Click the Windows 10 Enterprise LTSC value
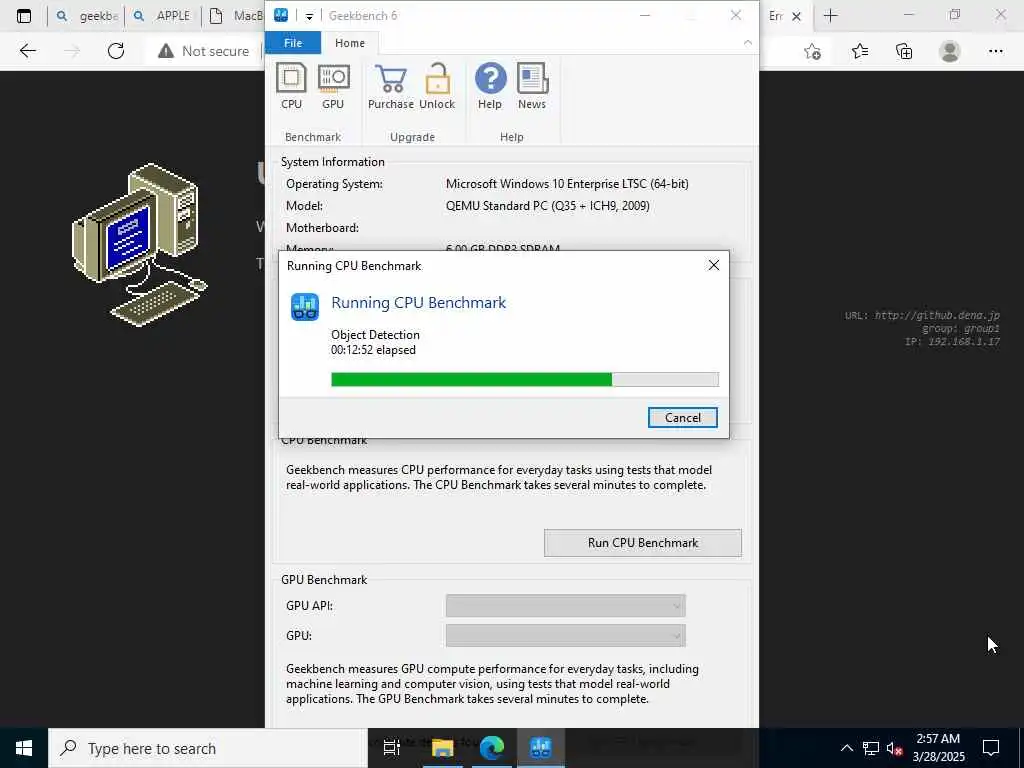This screenshot has width=1024, height=768. click(567, 184)
